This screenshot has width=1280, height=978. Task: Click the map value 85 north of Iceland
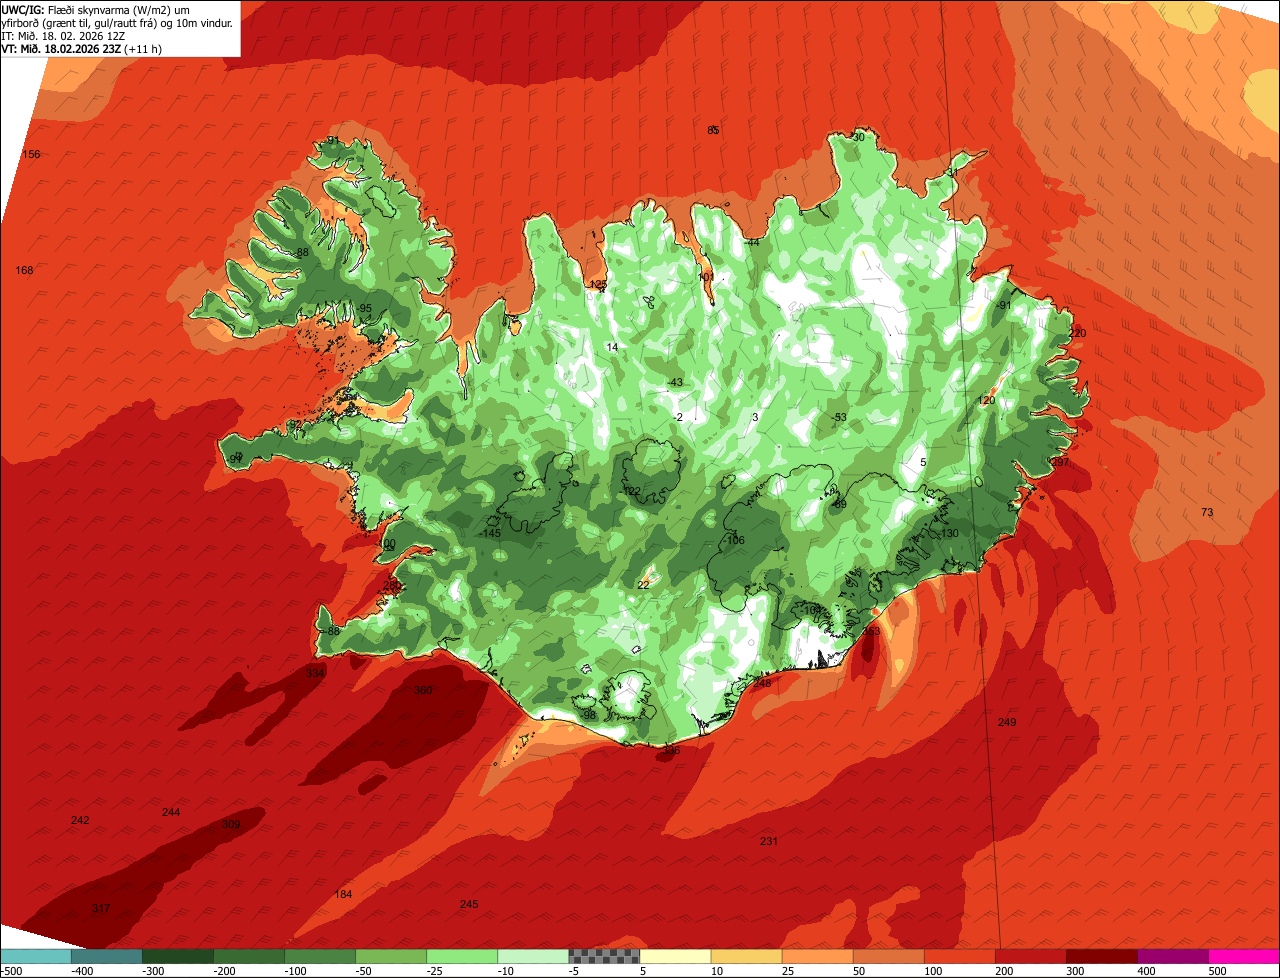click(x=713, y=130)
